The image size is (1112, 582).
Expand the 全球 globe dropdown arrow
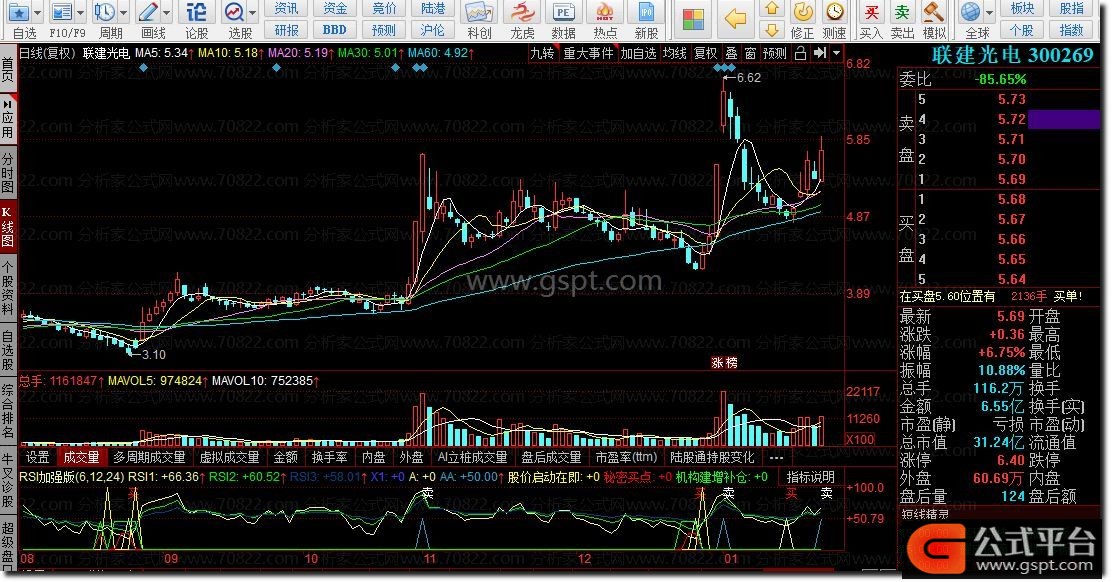pos(989,13)
